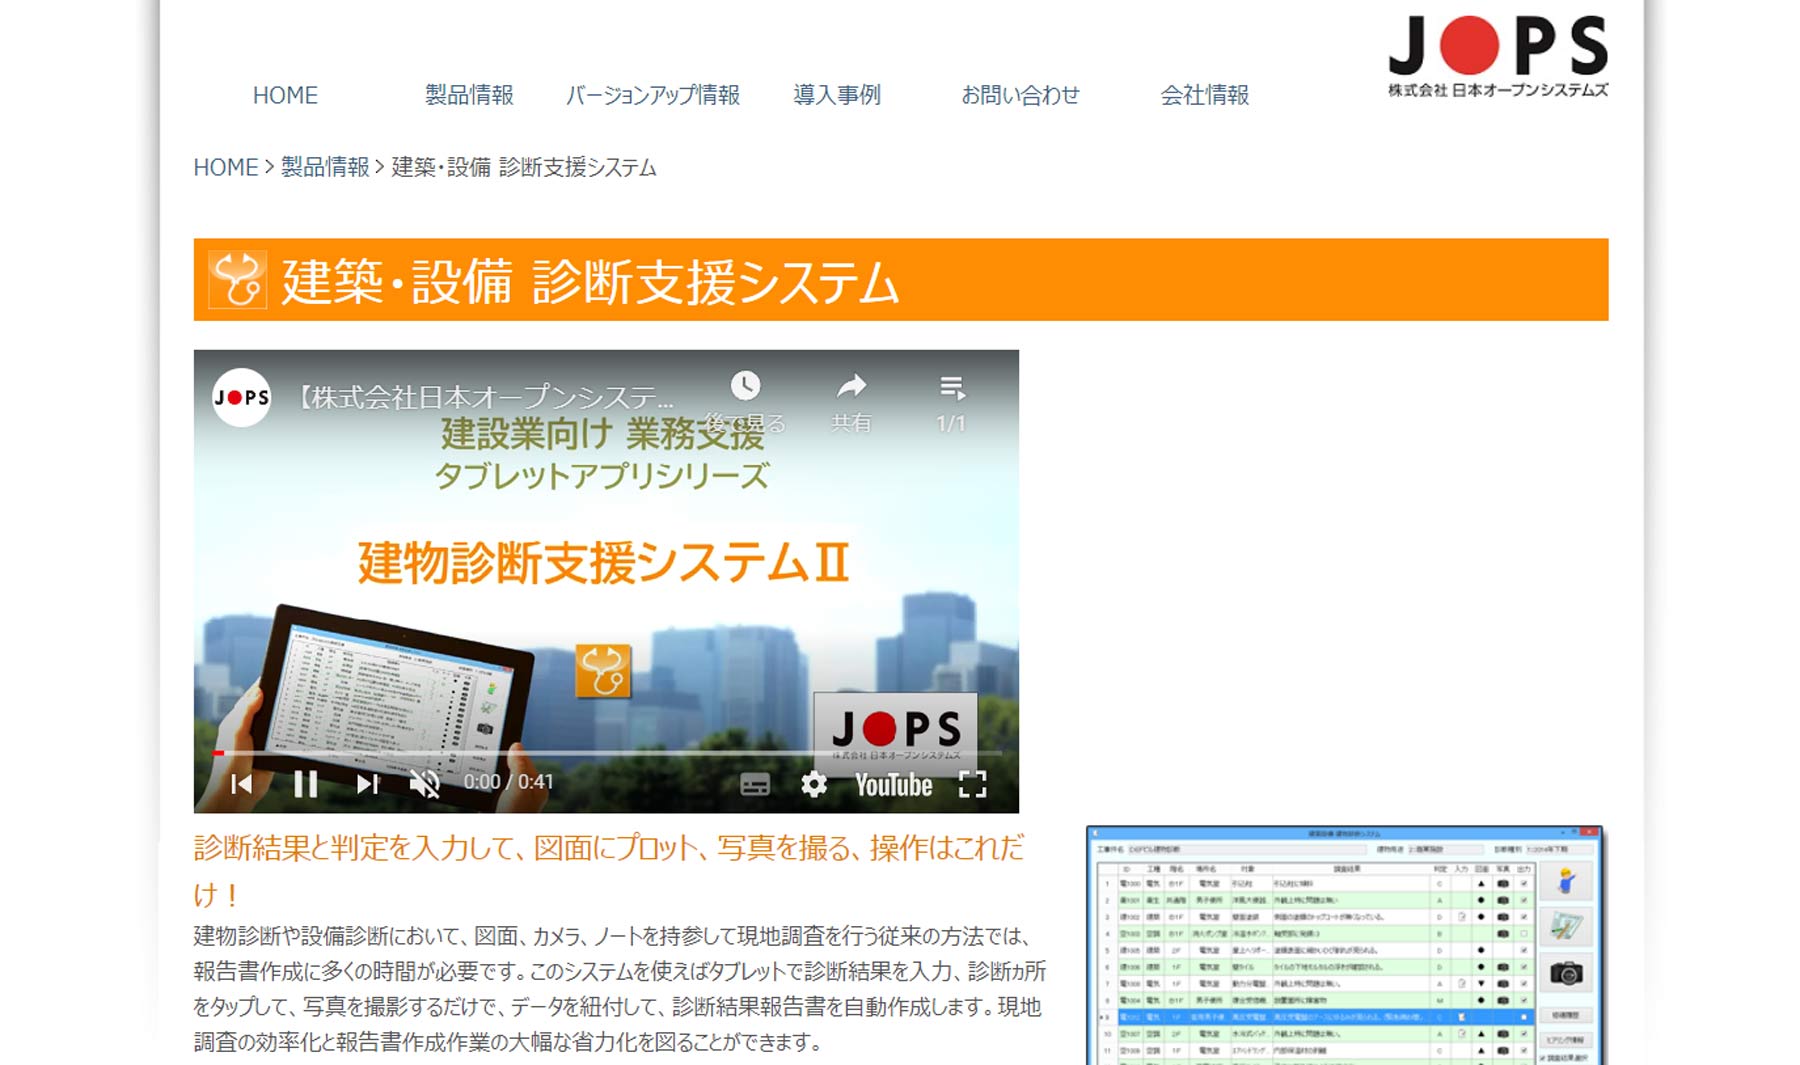The height and width of the screenshot is (1065, 1800).
Task: Open the video playlist 1/1 icon
Action: pos(951,387)
